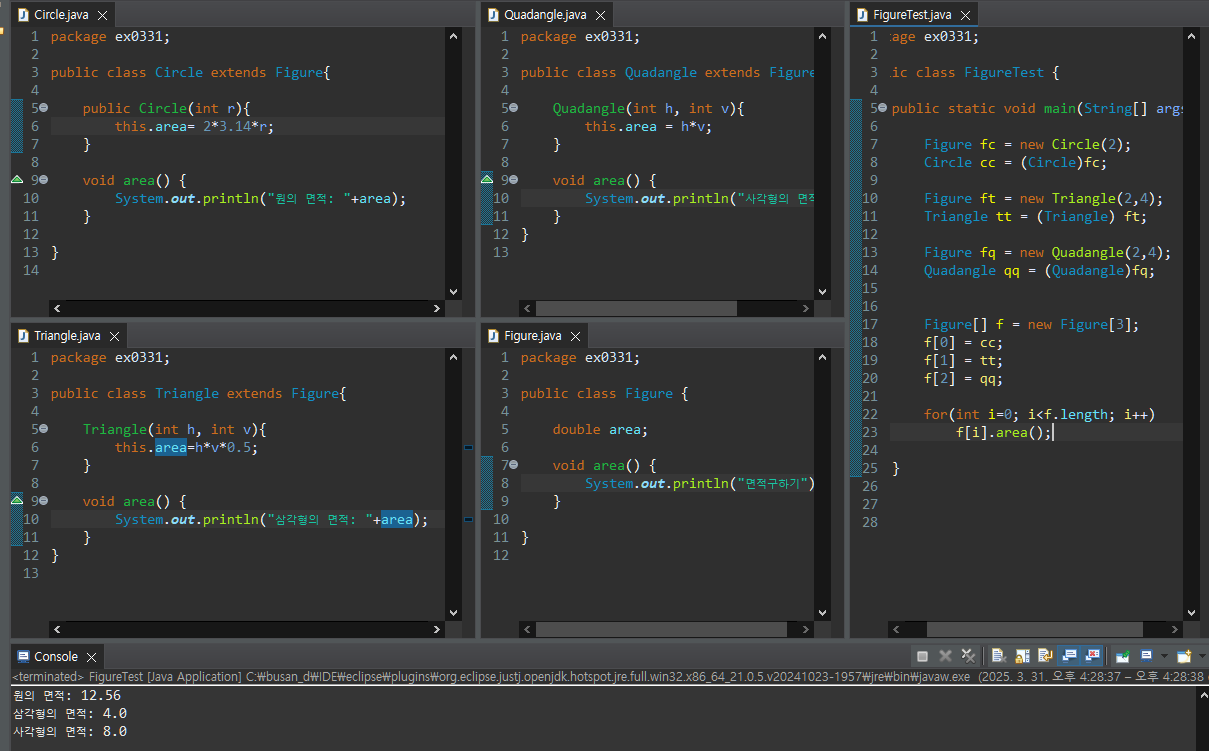1209x751 pixels.
Task: Open Display Selected Console dropdown arrow
Action: pos(1163,656)
